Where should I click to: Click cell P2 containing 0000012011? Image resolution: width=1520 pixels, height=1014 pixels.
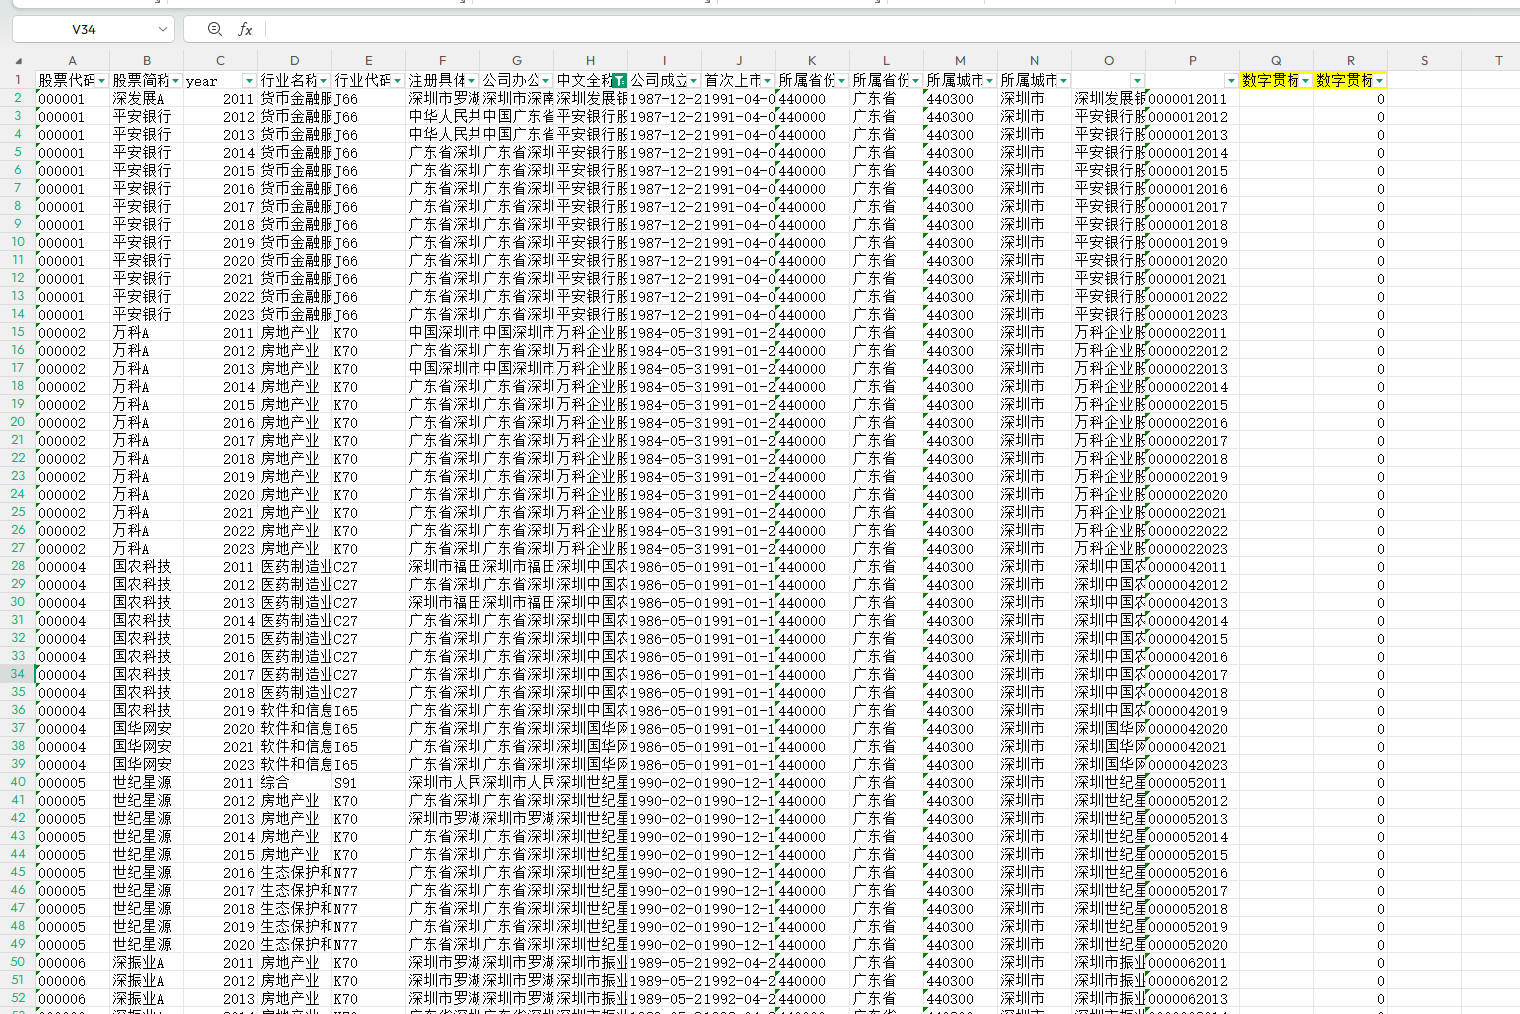[x=1192, y=99]
